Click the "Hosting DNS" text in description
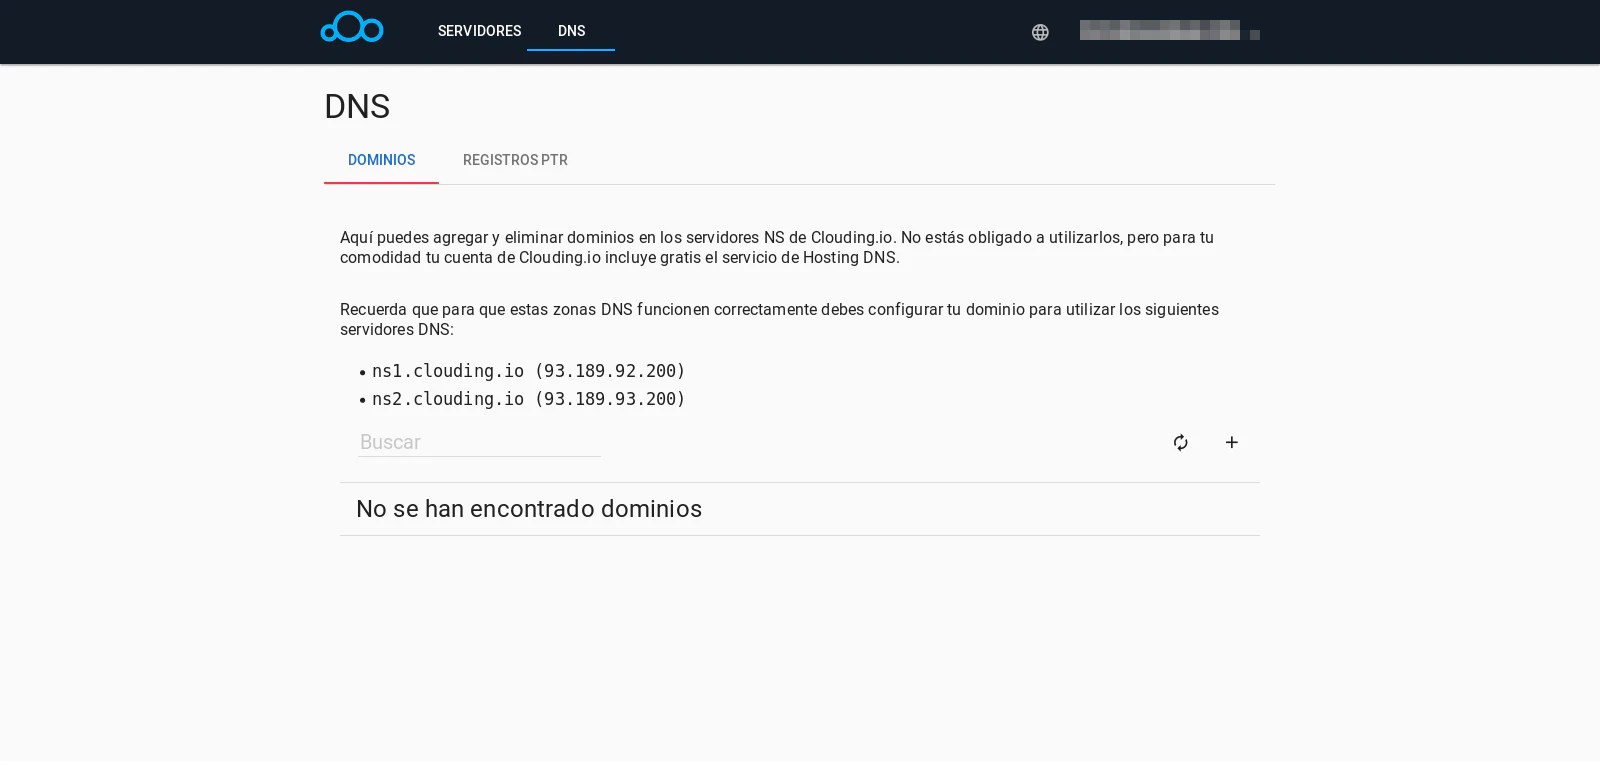The height and width of the screenshot is (765, 1600). click(x=849, y=258)
